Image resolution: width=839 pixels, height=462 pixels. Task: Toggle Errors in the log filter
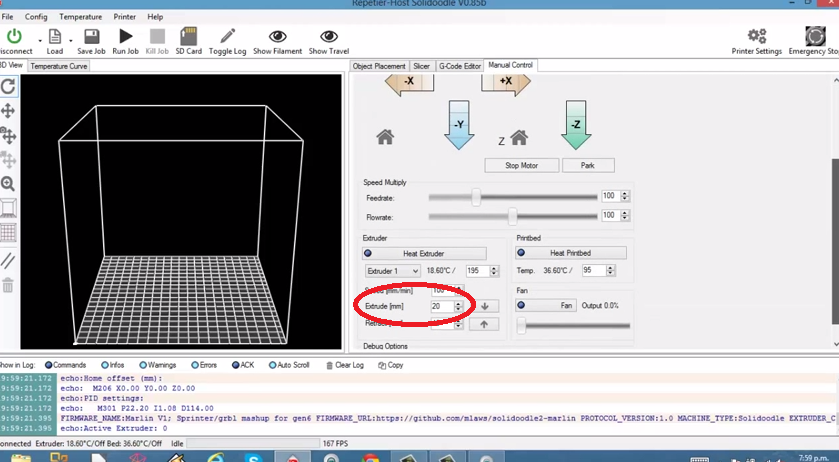(x=204, y=365)
